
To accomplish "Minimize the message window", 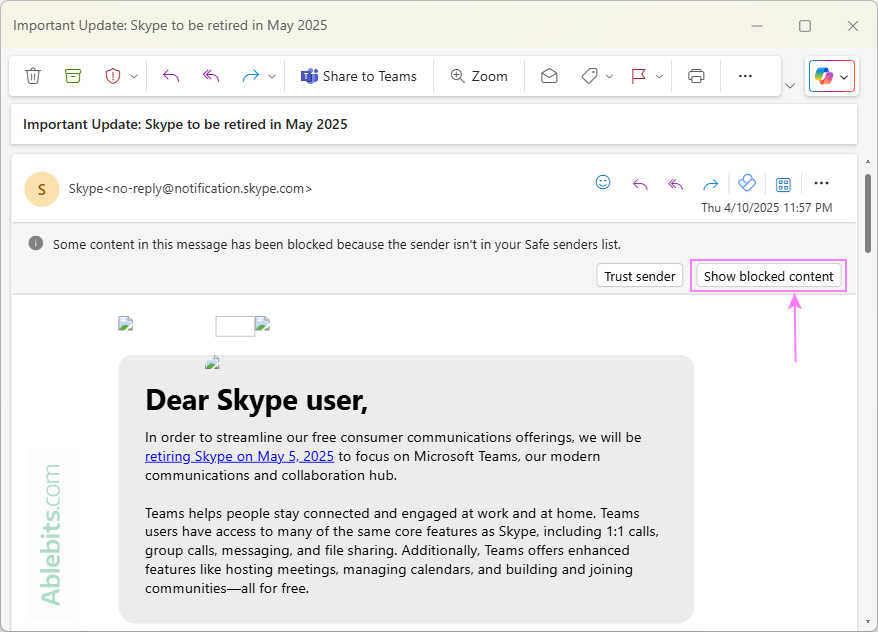I will tap(757, 26).
